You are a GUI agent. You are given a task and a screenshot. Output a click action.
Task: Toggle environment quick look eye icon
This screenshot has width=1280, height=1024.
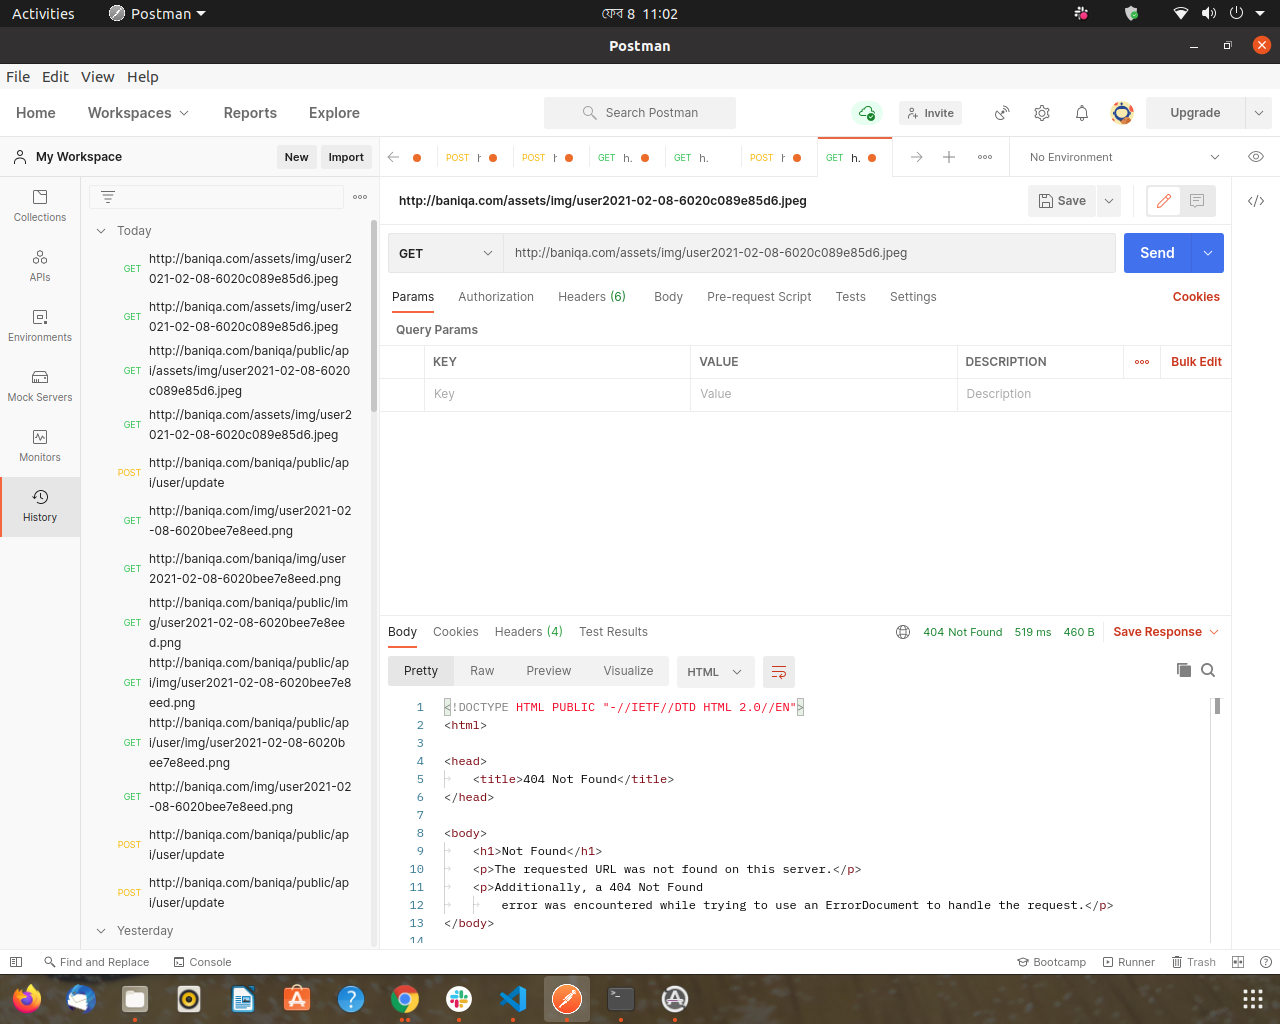(x=1256, y=157)
